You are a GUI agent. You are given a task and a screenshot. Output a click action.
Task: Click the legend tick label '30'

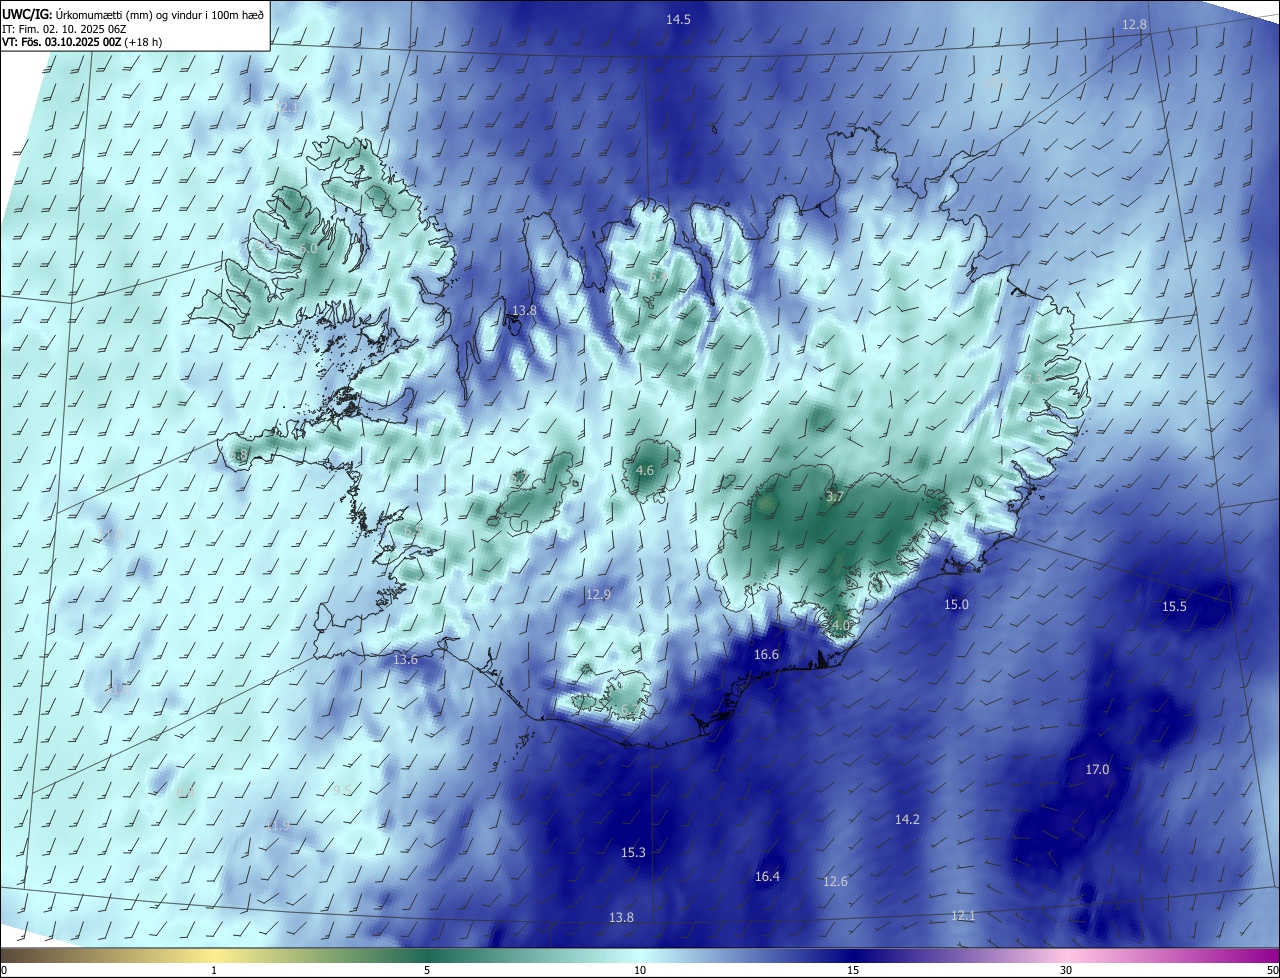coord(1066,970)
